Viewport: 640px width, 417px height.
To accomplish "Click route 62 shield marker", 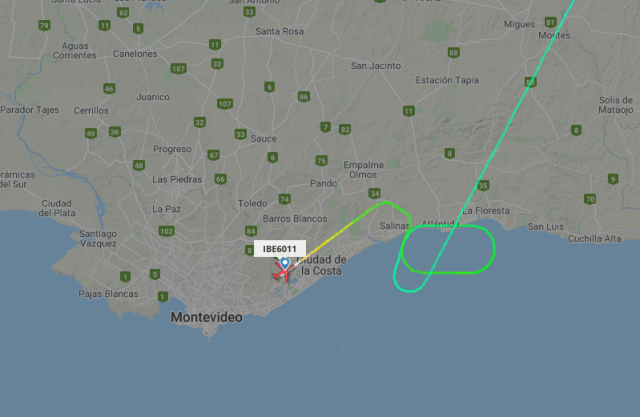I will click(123, 13).
